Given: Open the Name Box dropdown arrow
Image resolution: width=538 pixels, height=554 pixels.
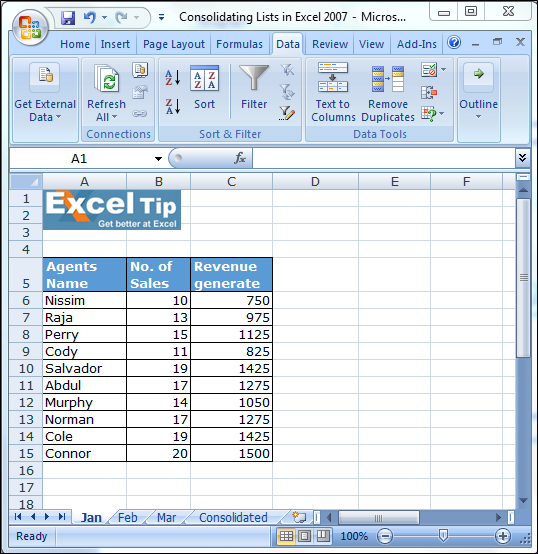Looking at the screenshot, I should coord(158,159).
